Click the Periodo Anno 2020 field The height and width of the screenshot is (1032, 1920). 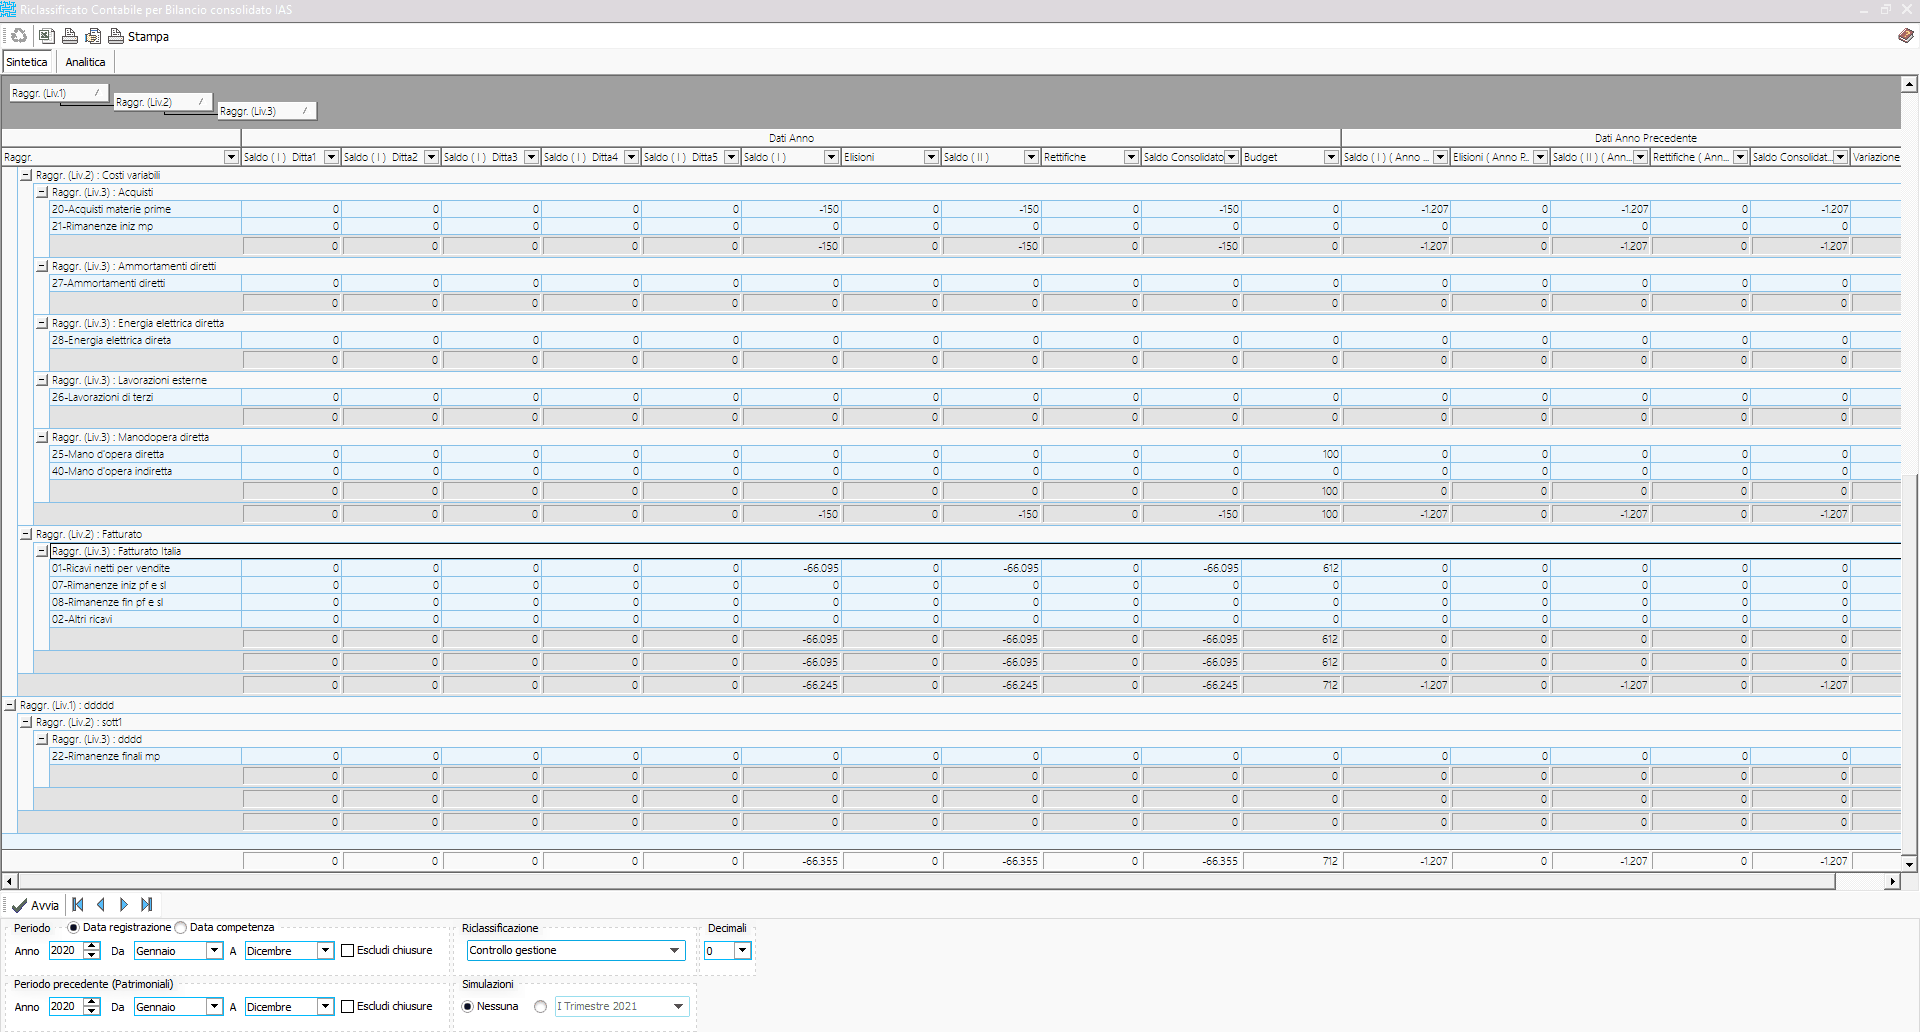66,951
